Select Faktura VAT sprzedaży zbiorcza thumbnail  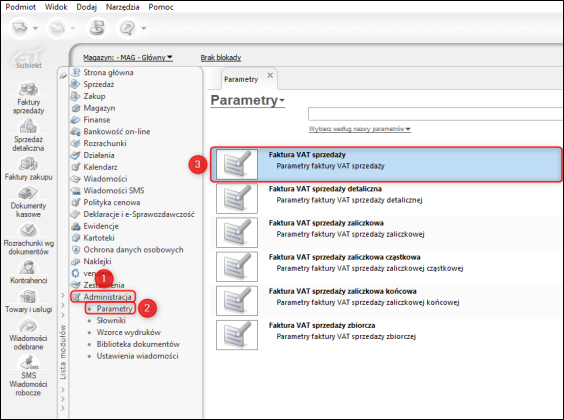tap(237, 335)
